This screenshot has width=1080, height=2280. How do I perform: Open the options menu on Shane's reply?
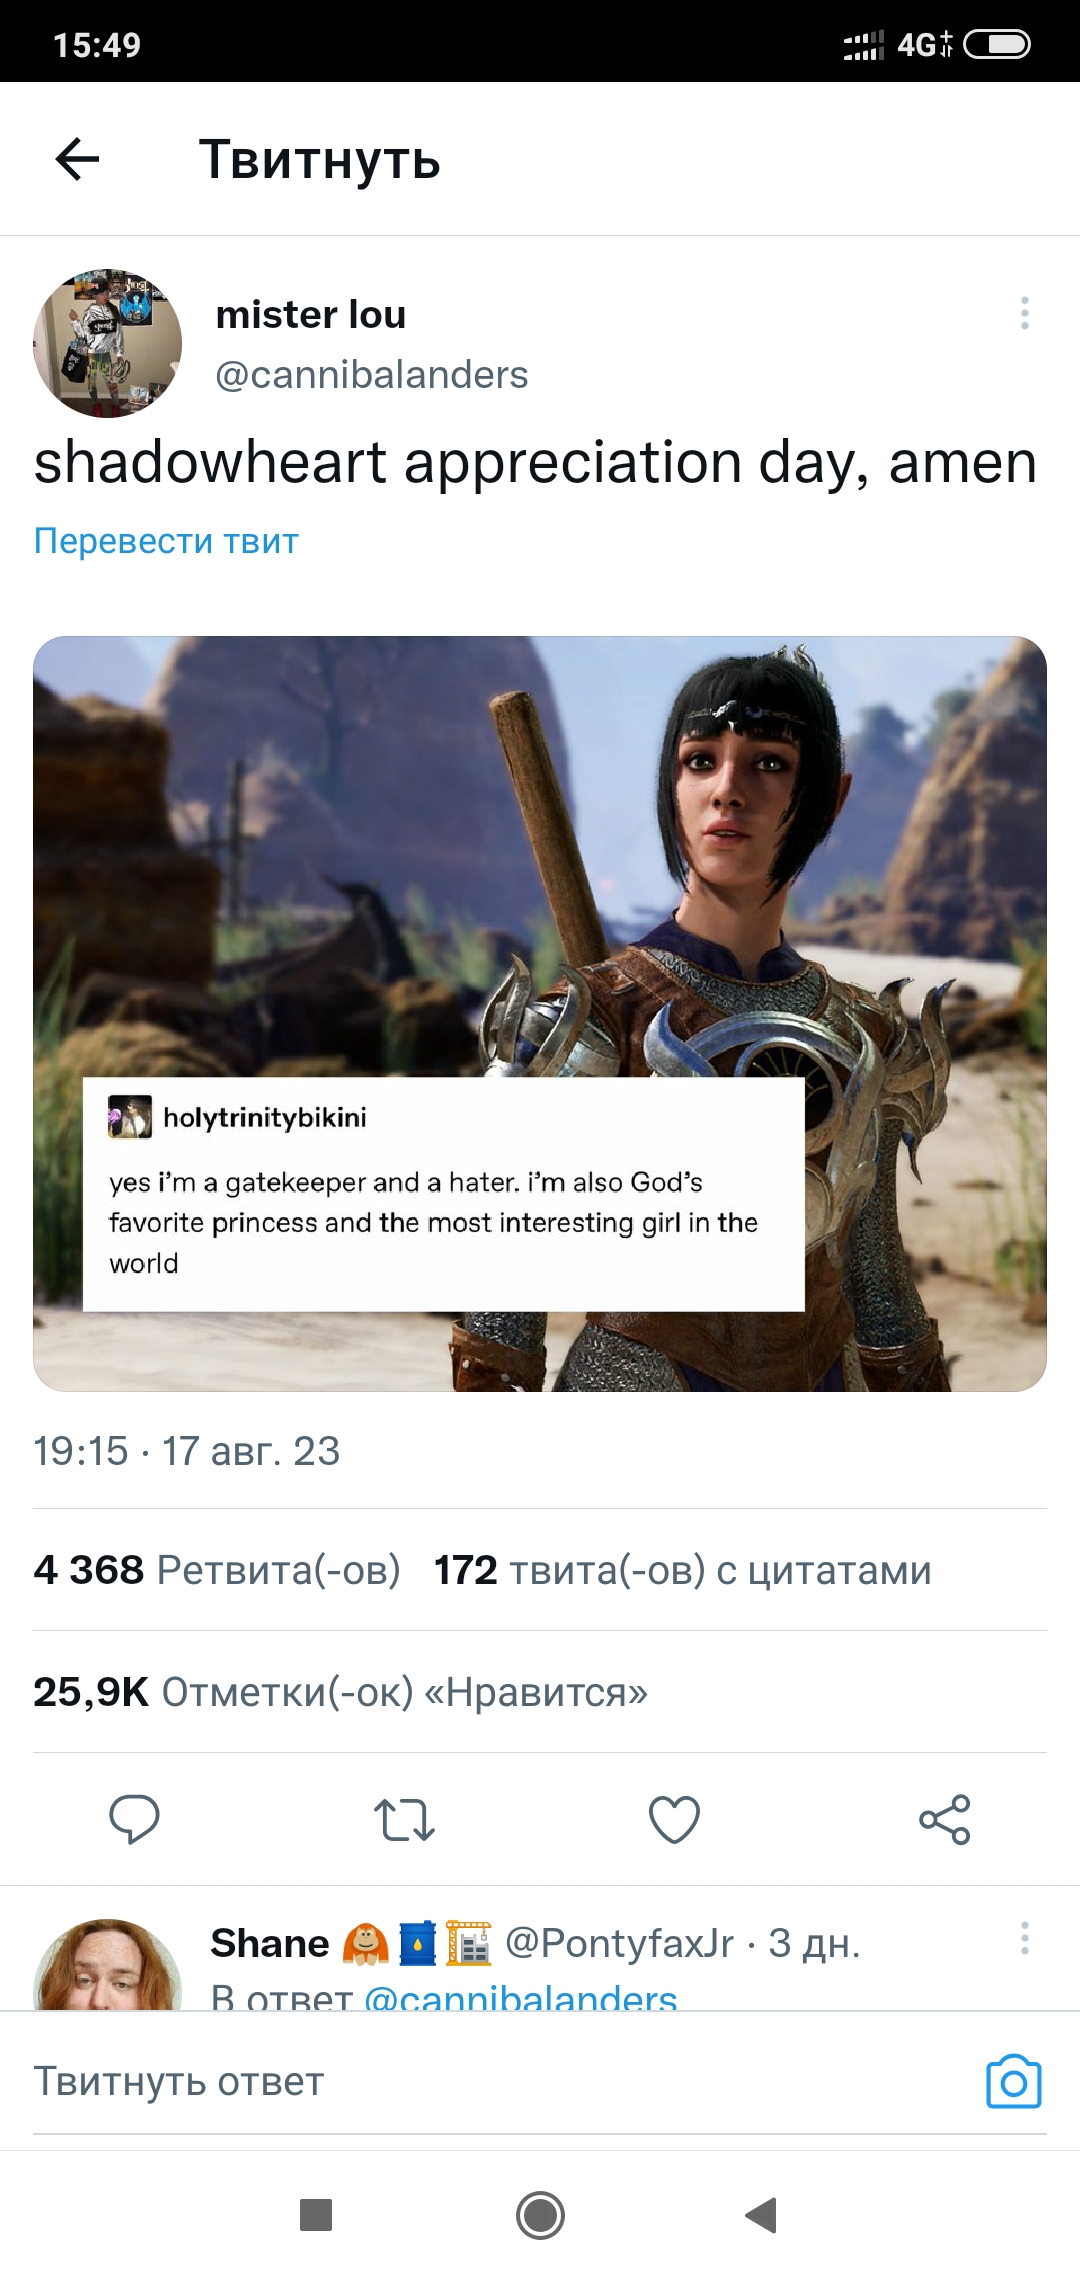[x=1024, y=1938]
